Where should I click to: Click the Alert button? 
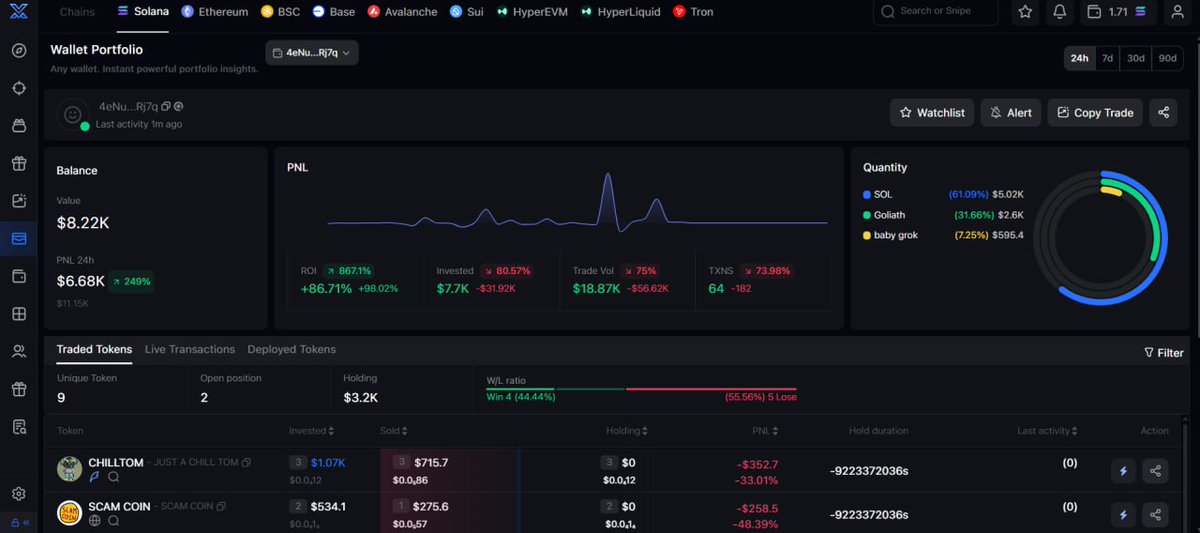(1011, 112)
